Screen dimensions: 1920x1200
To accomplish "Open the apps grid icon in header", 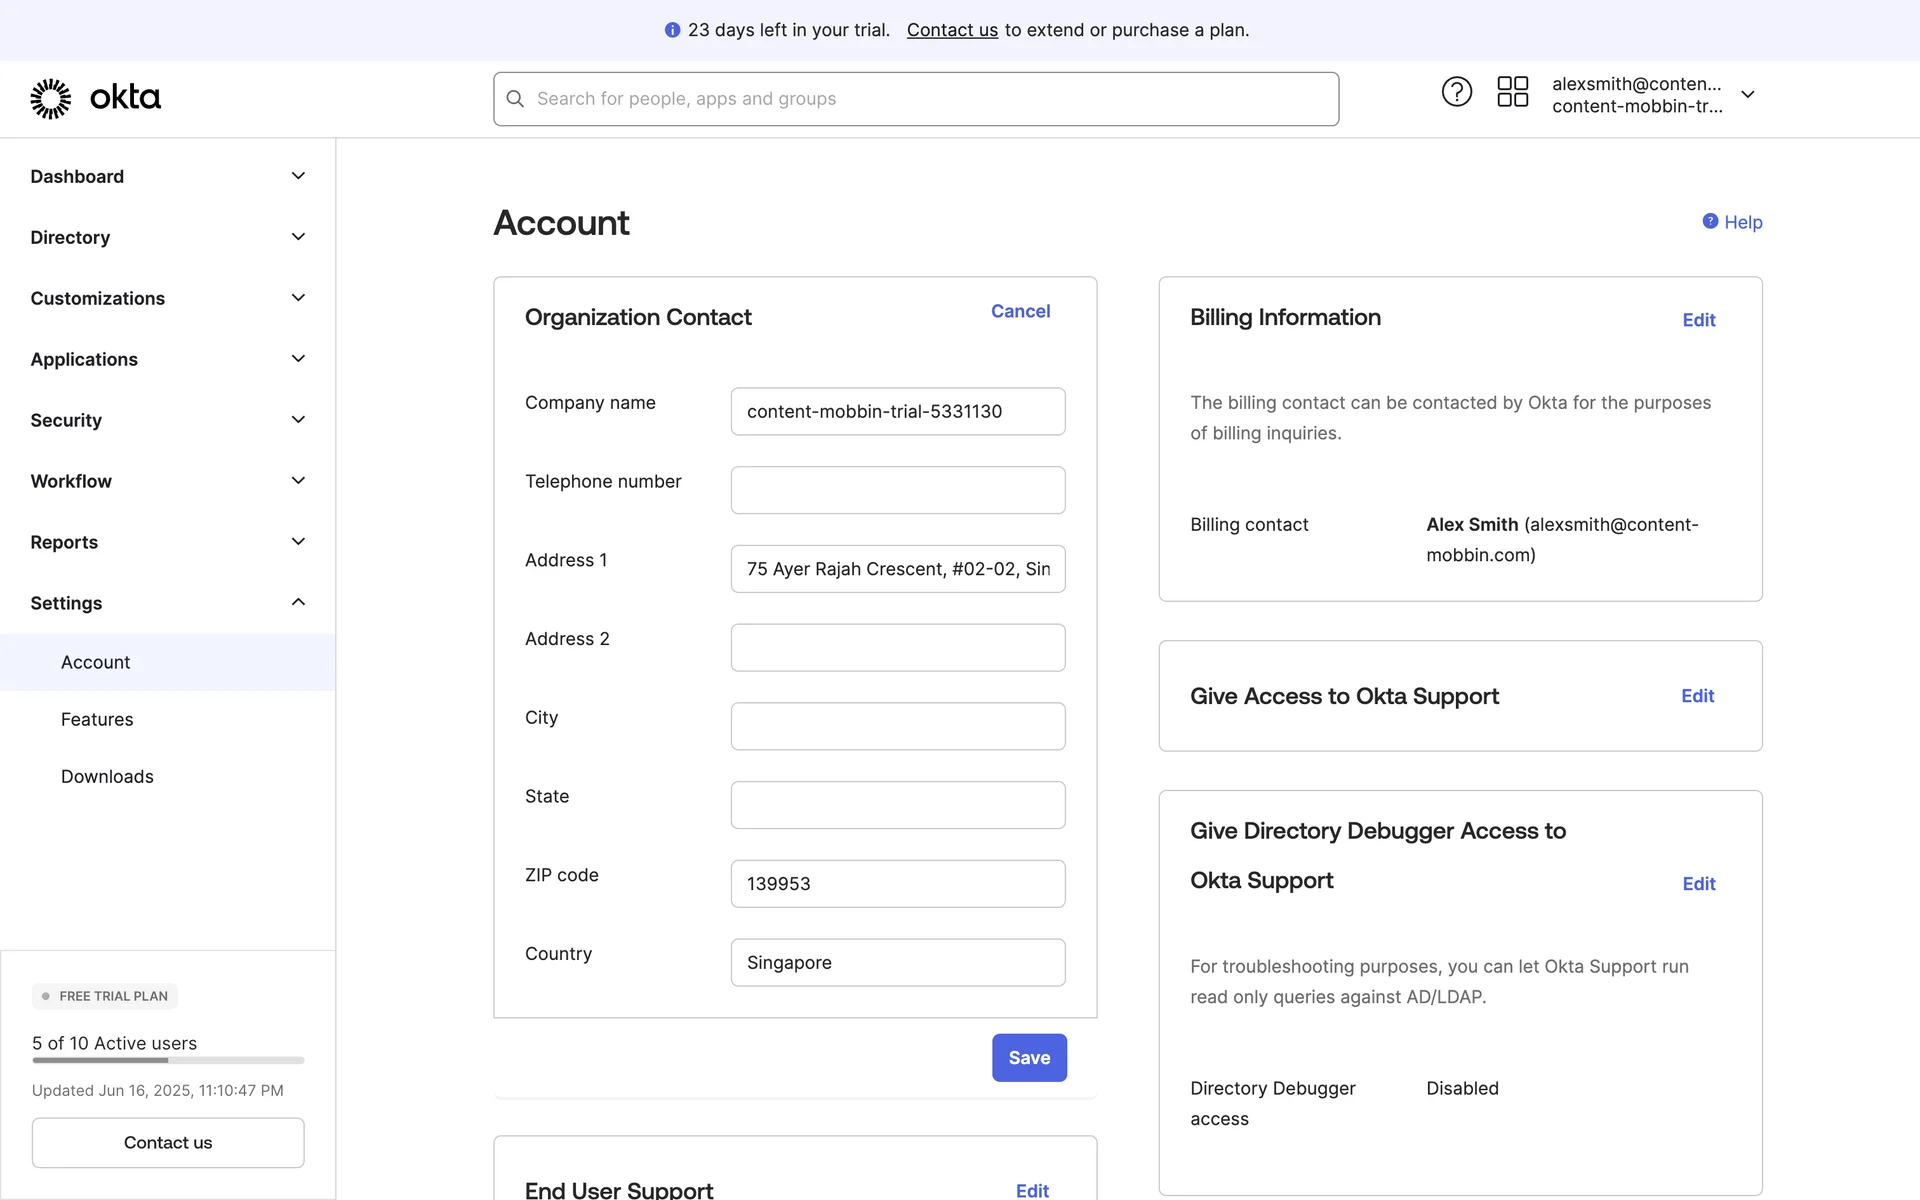I will click(1512, 92).
